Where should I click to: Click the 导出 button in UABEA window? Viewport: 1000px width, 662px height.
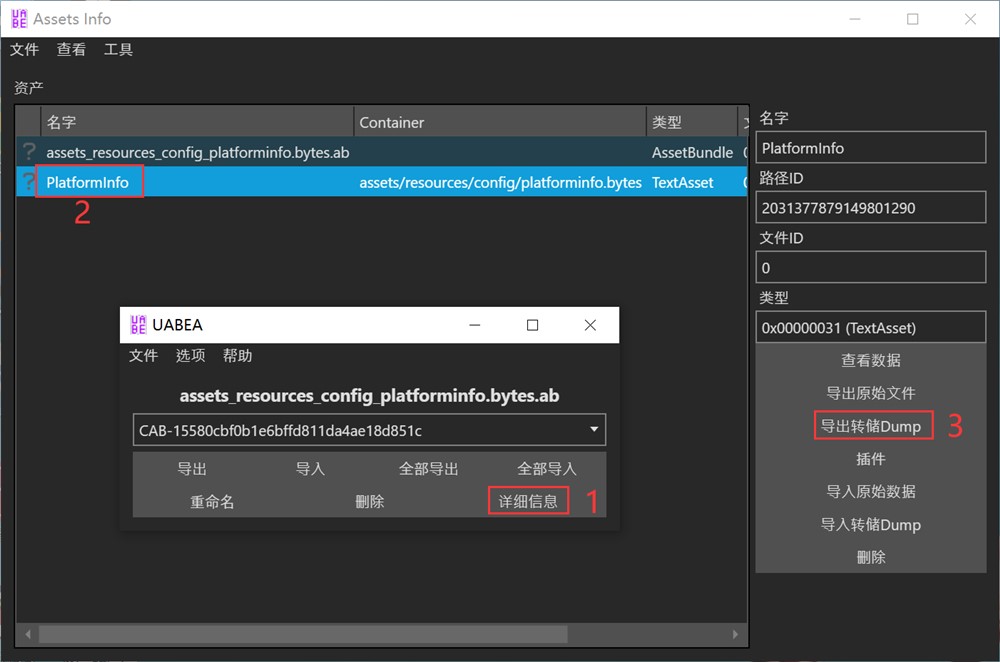tap(192, 469)
